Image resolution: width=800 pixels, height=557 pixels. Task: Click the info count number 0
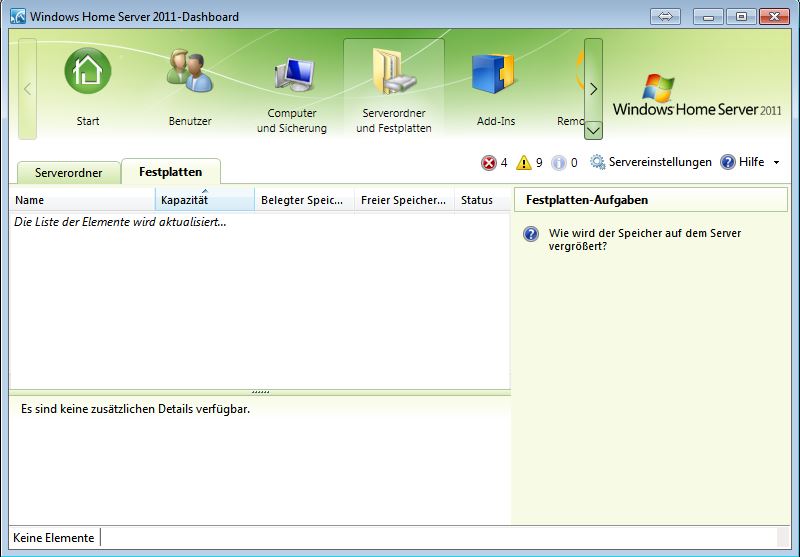coord(574,163)
